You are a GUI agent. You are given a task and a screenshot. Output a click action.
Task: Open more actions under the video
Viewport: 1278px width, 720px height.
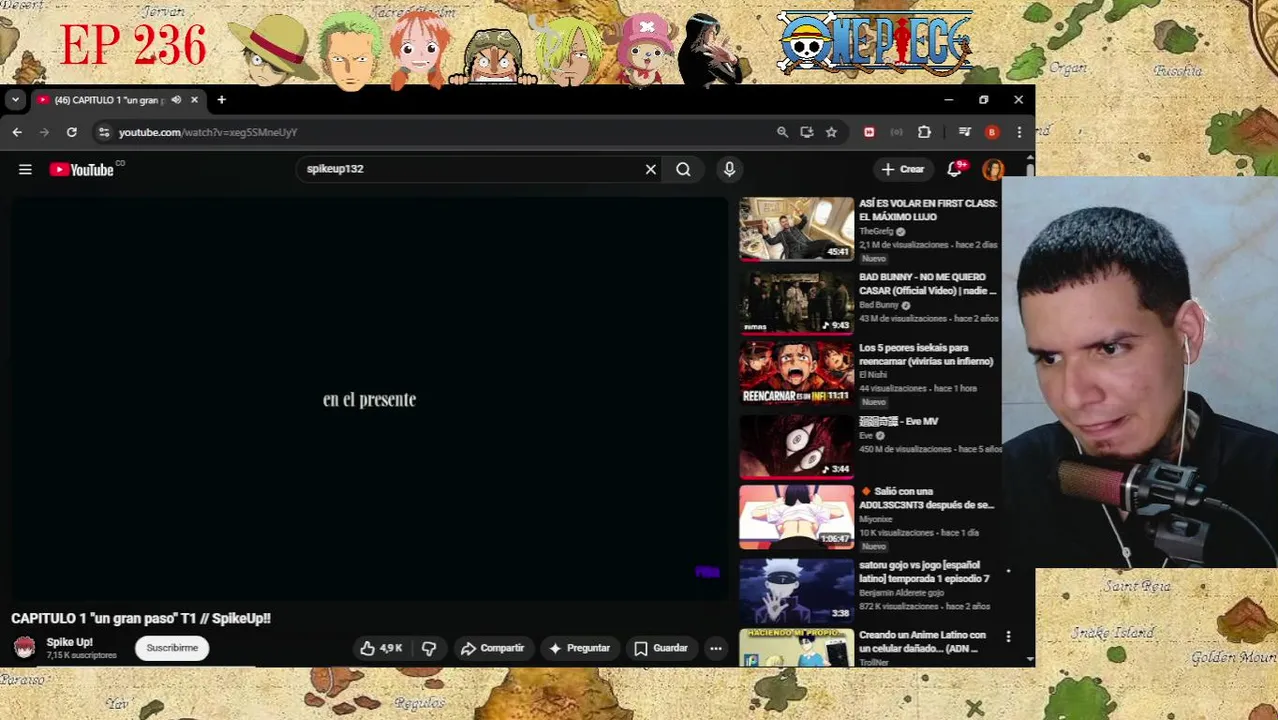pos(716,648)
